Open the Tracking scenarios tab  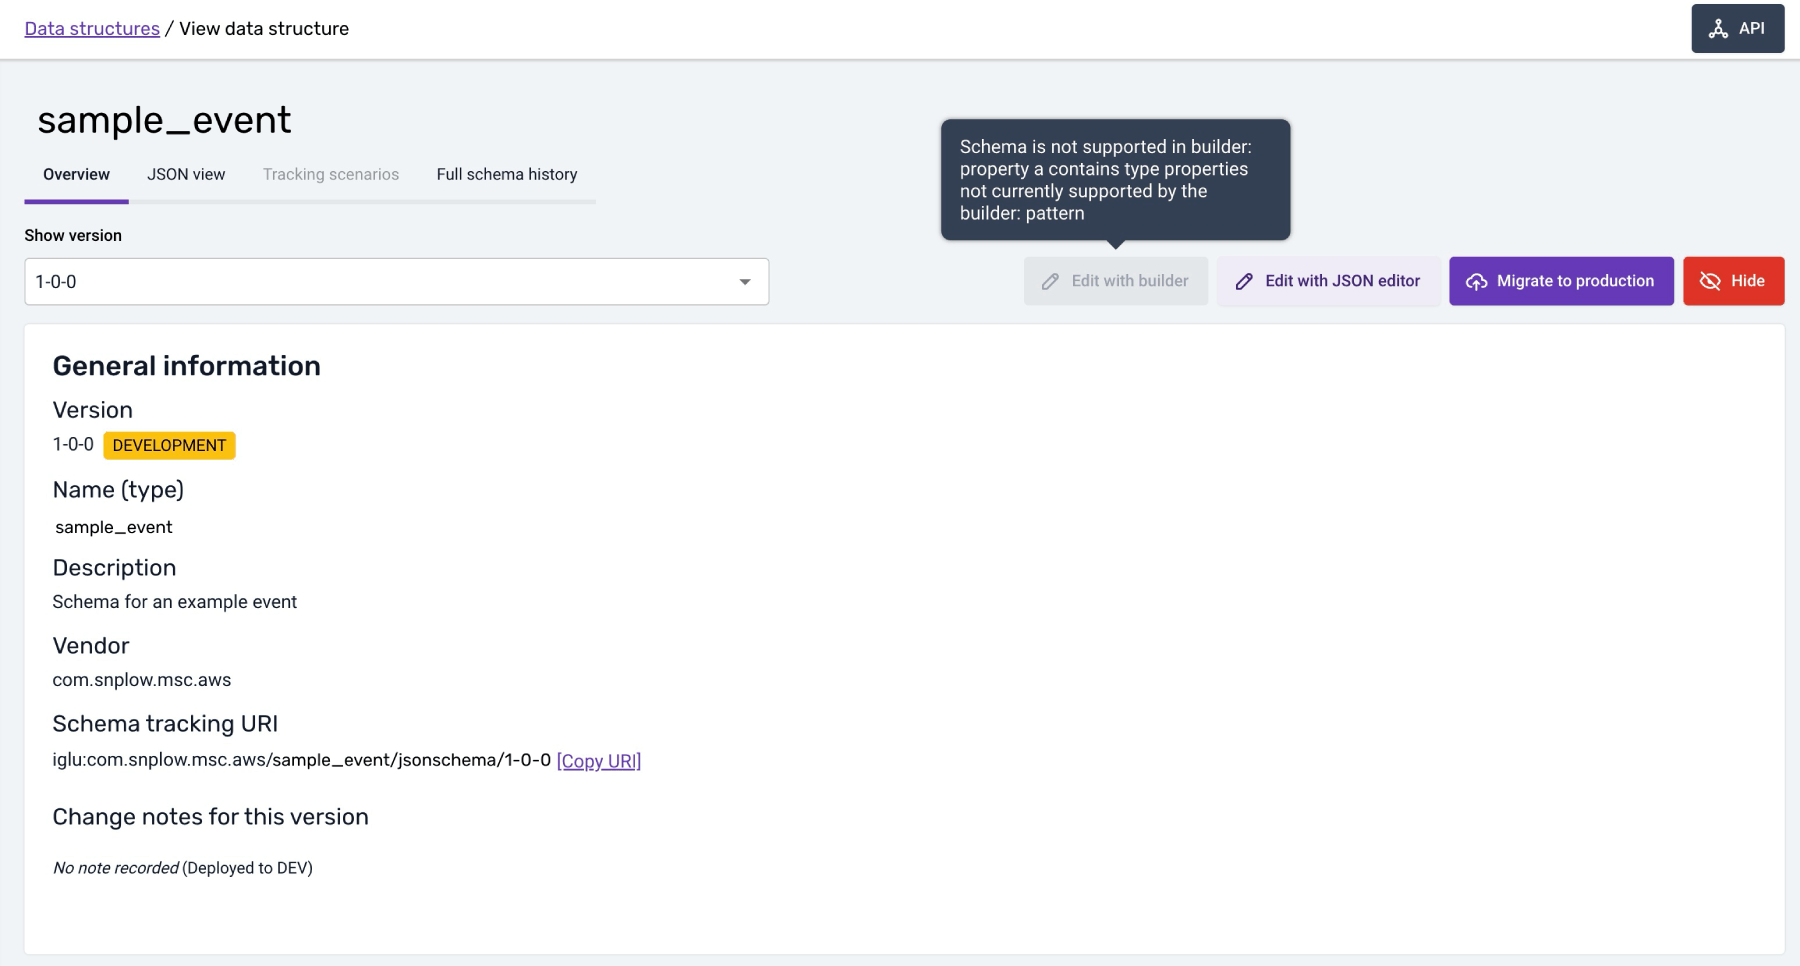pyautogui.click(x=331, y=174)
